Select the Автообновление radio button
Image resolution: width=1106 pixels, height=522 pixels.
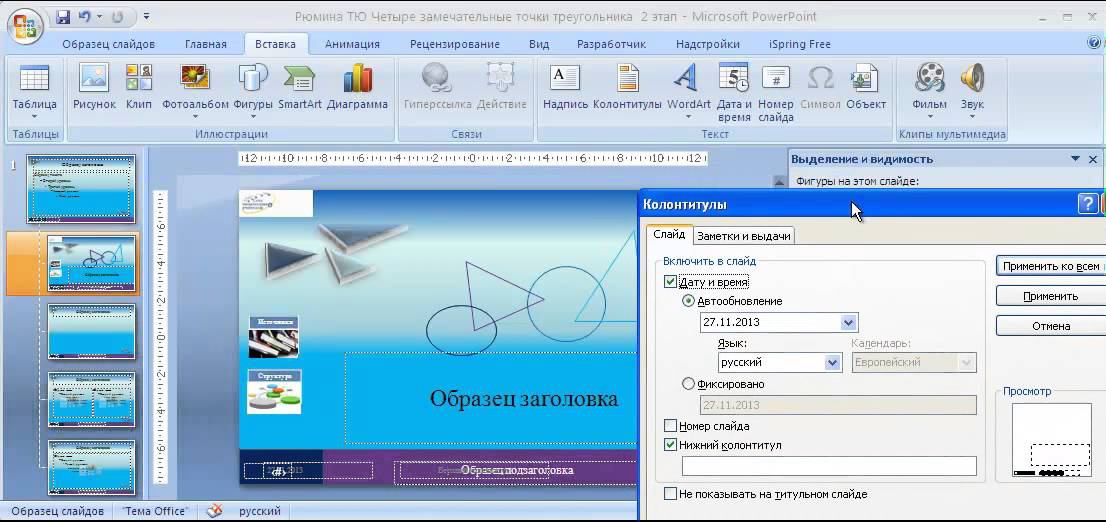(x=689, y=301)
